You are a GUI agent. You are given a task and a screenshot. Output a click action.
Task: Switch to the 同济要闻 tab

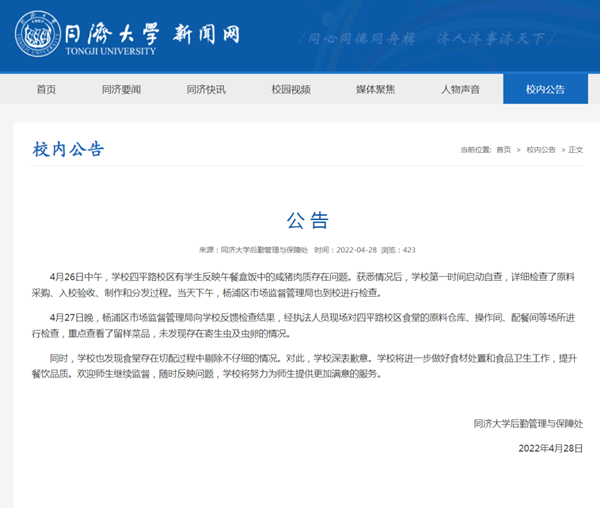(121, 89)
